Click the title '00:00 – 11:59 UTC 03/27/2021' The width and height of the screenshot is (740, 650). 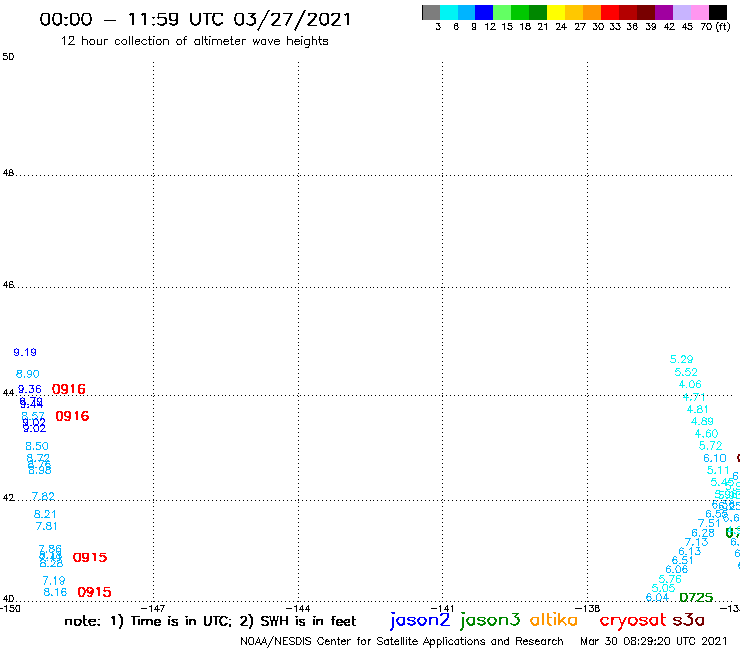[x=195, y=19]
